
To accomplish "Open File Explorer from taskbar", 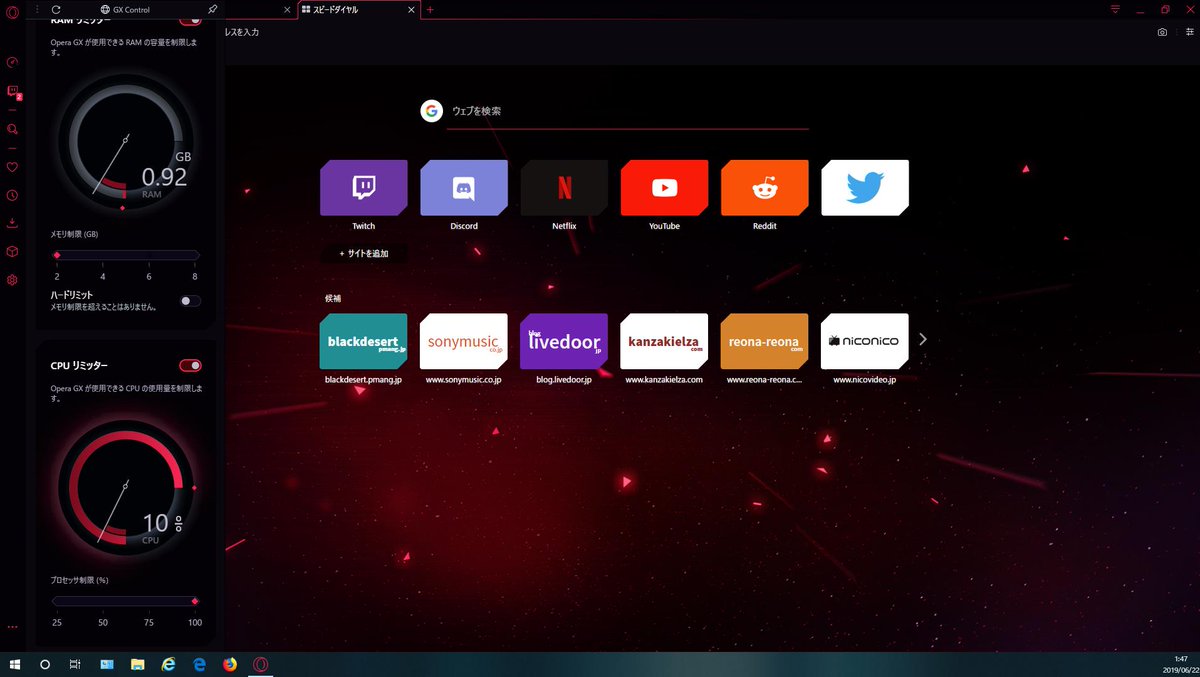I will [x=138, y=664].
